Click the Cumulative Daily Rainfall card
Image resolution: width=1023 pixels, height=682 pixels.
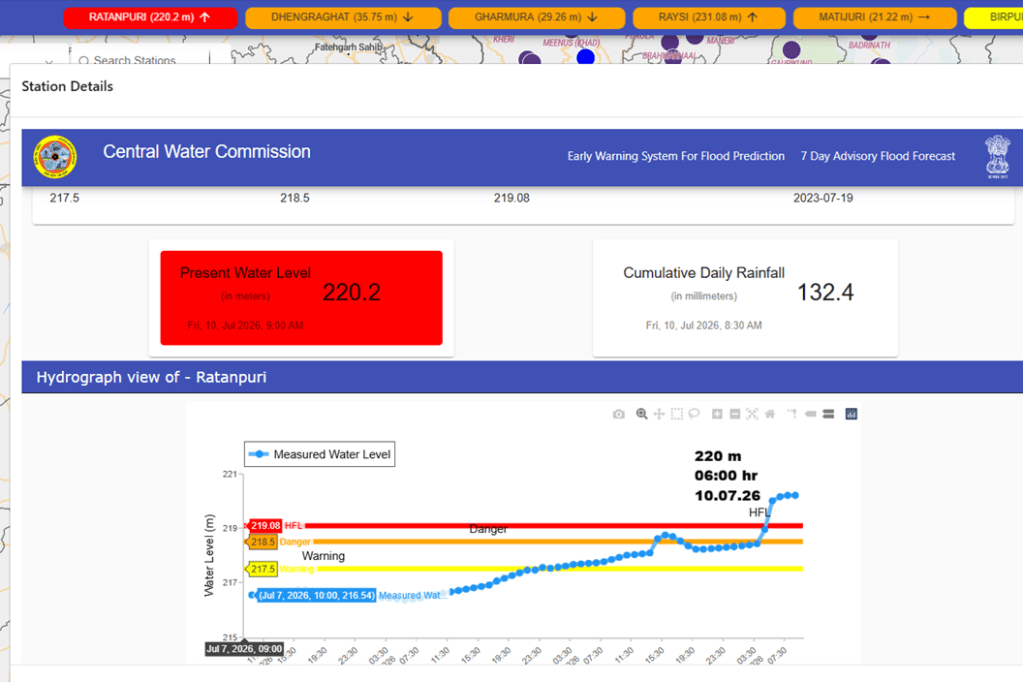coord(745,298)
